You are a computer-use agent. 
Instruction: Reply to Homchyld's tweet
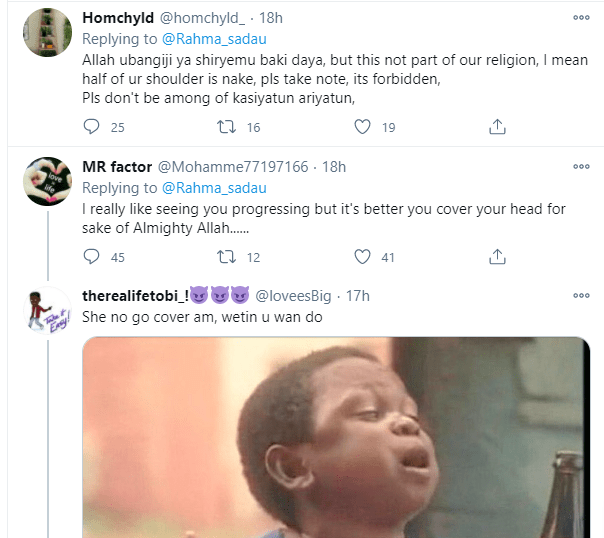(92, 127)
